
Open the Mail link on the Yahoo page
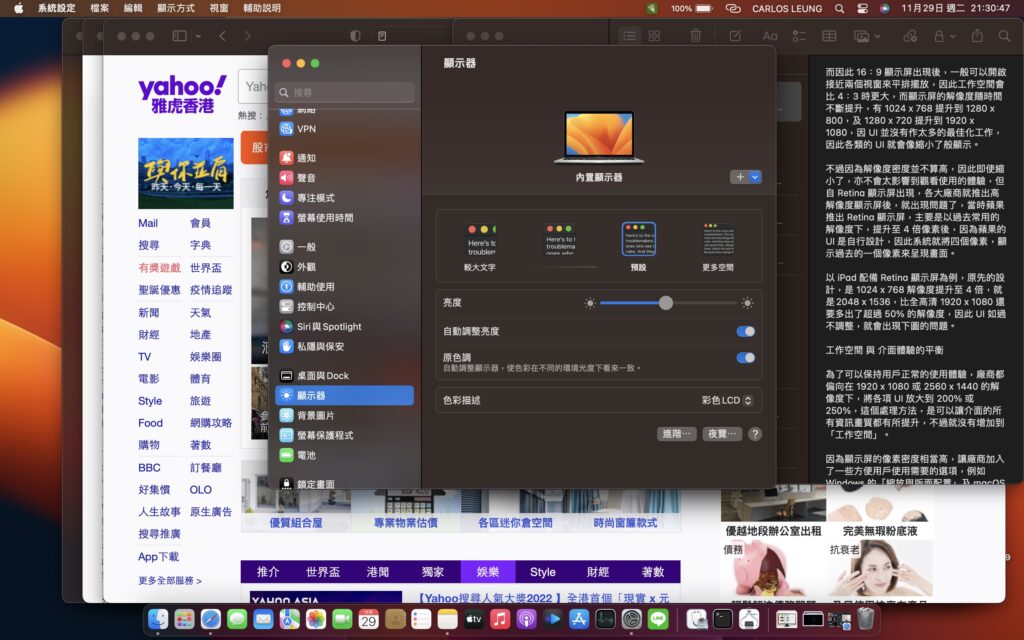tap(148, 223)
